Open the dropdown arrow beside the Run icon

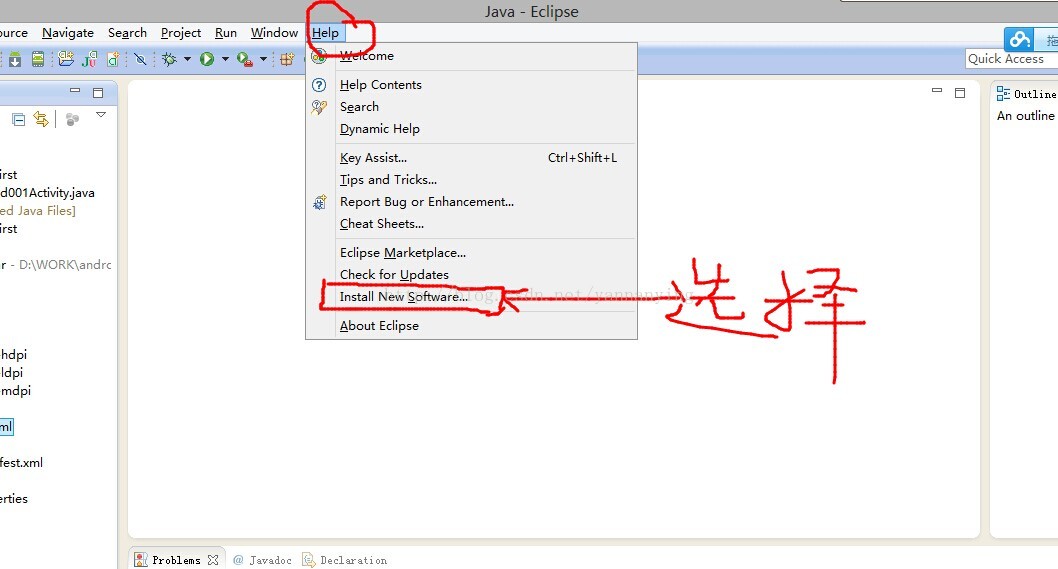225,59
